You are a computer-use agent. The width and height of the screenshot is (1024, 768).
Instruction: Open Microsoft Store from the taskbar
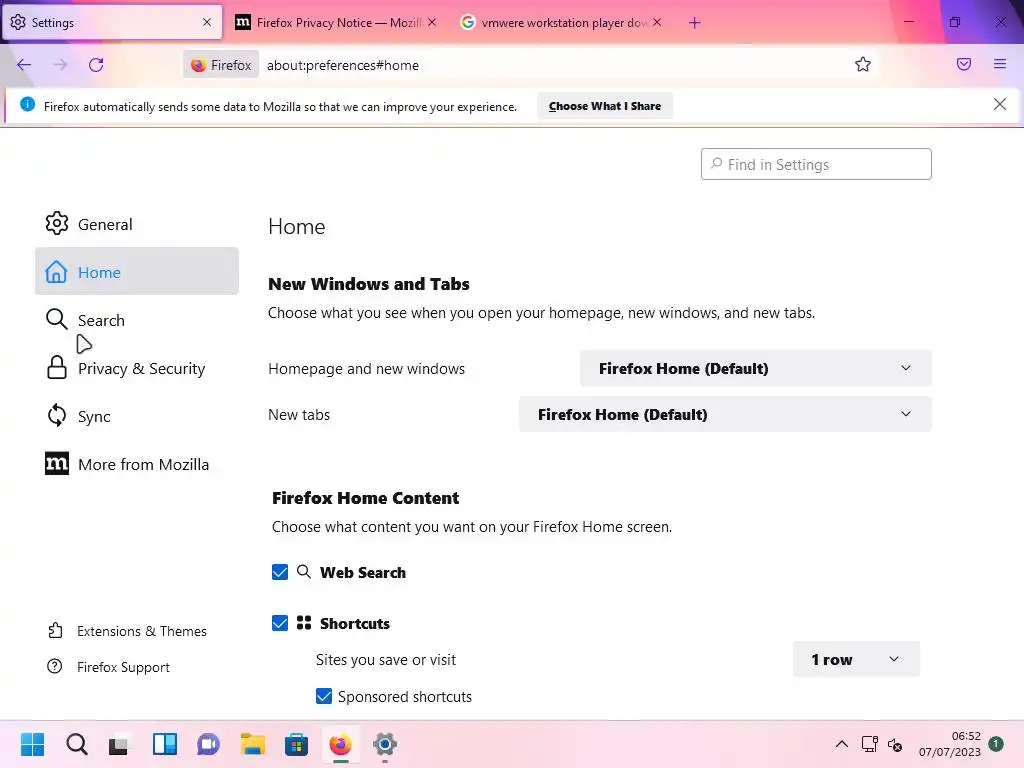[x=296, y=744]
